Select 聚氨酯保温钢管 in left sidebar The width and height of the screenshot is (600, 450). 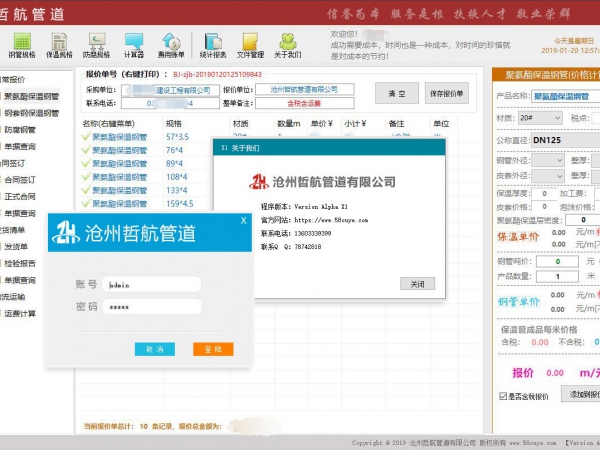(31, 96)
